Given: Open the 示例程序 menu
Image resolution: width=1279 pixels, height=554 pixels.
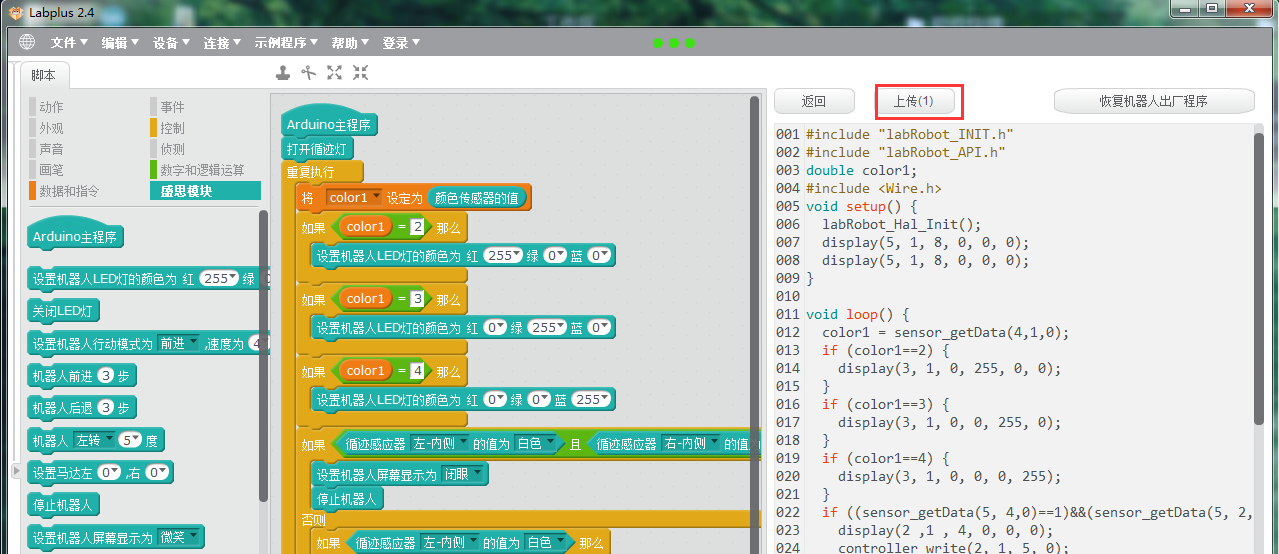Looking at the screenshot, I should 286,43.
